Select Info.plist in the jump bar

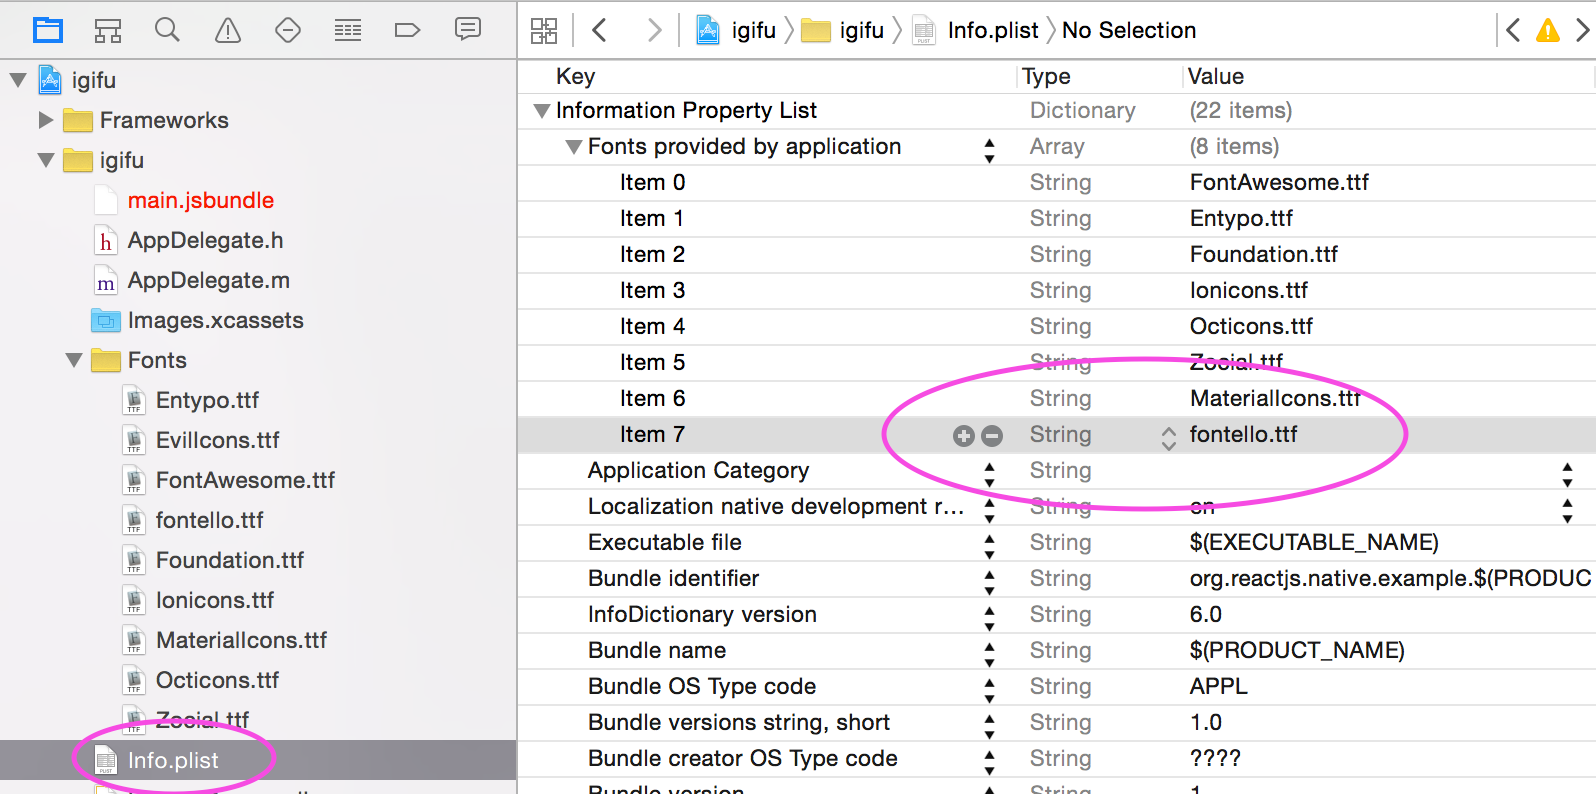[x=992, y=30]
